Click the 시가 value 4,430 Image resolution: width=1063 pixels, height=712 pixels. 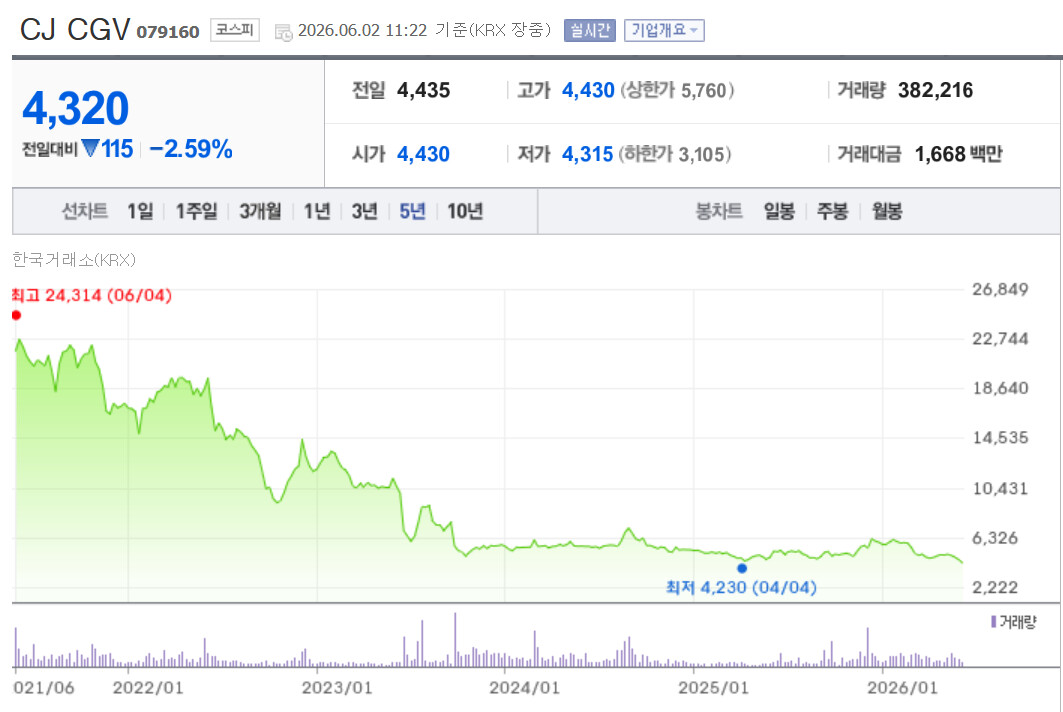(424, 155)
